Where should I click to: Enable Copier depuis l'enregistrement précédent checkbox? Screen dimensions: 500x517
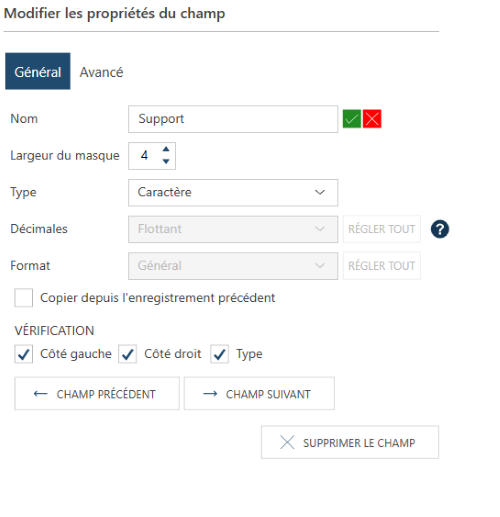[x=23, y=298]
